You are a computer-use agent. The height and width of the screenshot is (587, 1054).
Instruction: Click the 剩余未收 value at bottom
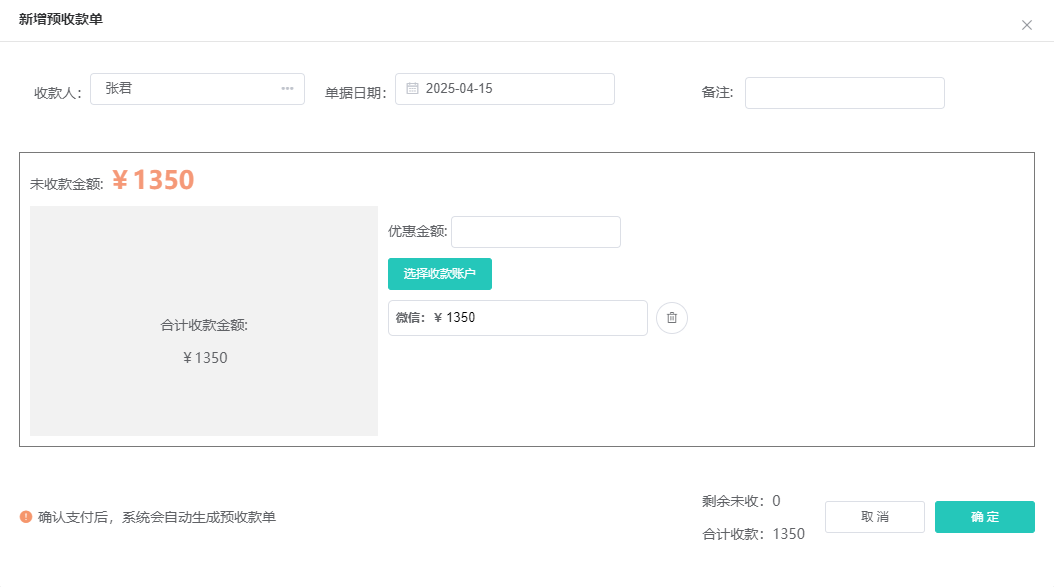click(775, 501)
